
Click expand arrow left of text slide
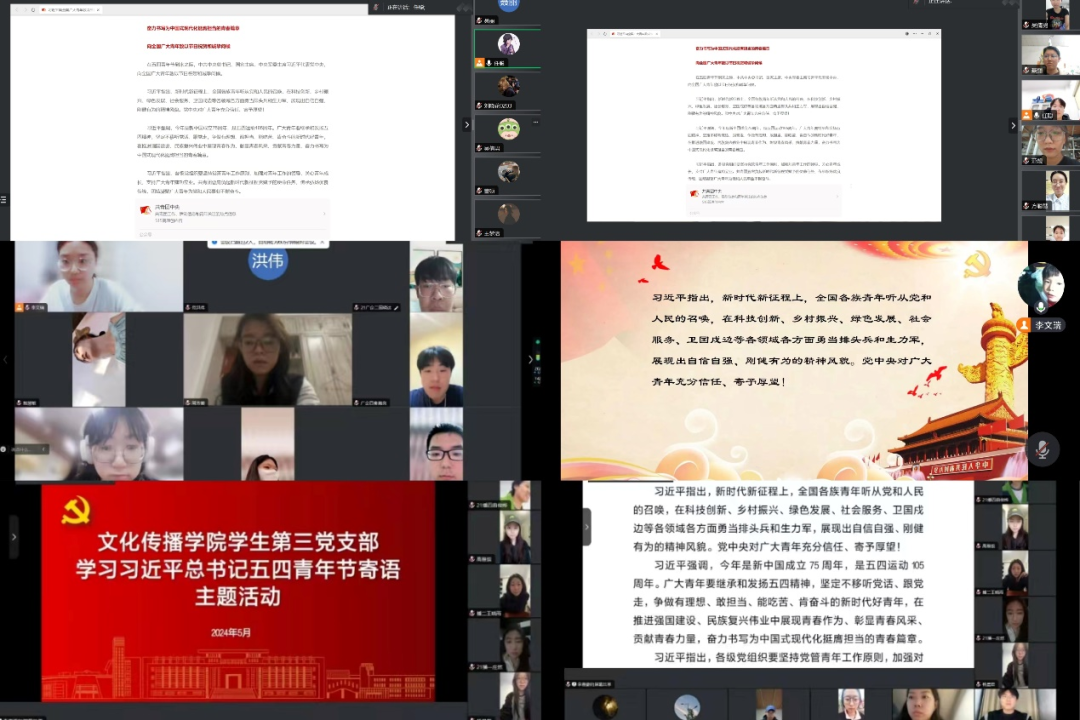coord(586,527)
